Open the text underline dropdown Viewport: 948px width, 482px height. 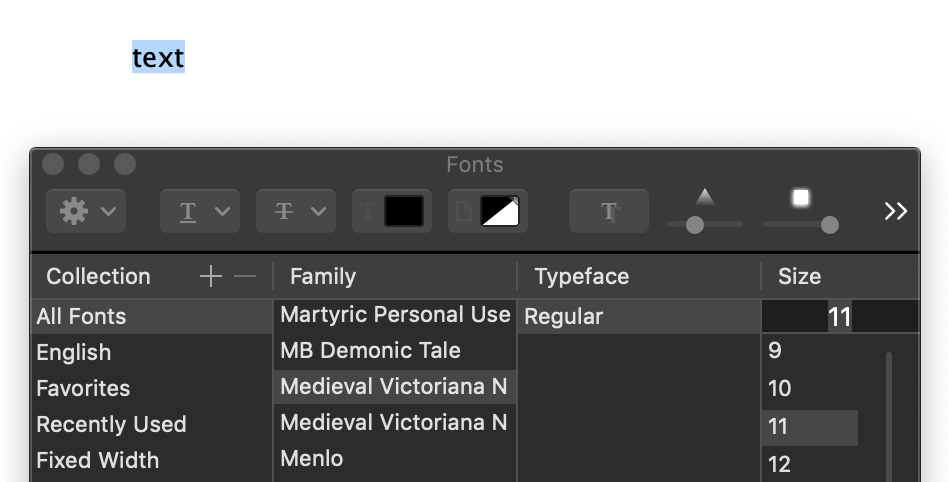click(x=200, y=211)
